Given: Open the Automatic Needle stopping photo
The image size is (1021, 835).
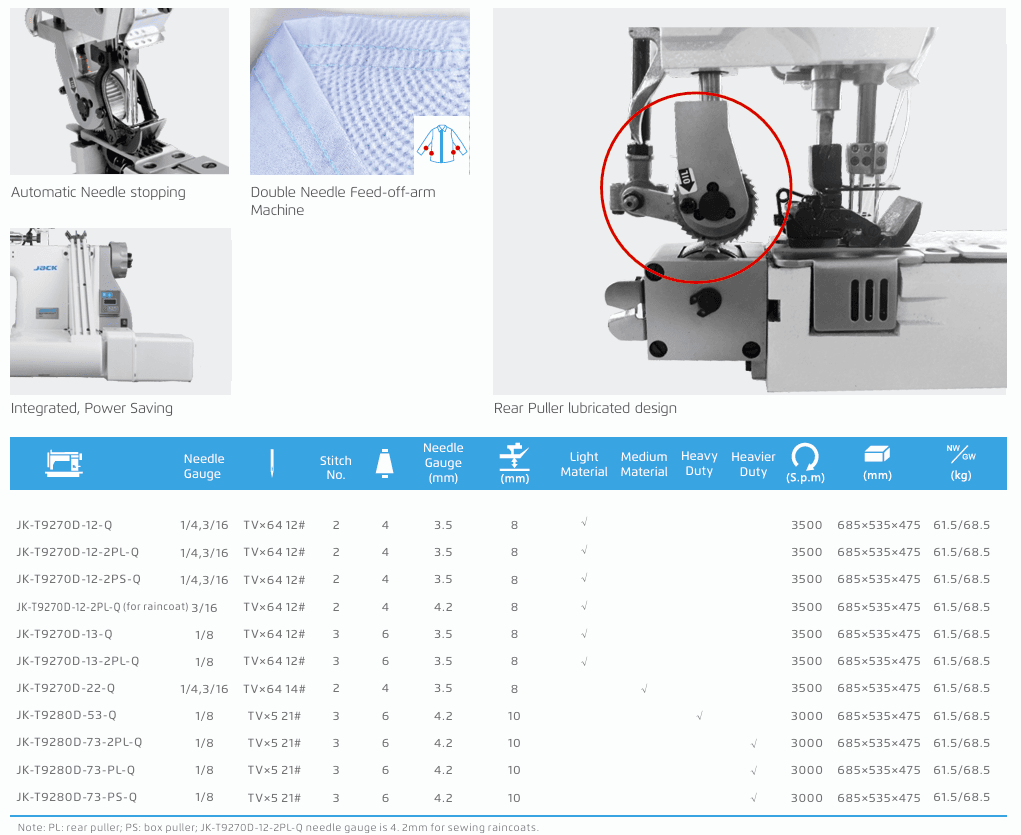Looking at the screenshot, I should (119, 91).
